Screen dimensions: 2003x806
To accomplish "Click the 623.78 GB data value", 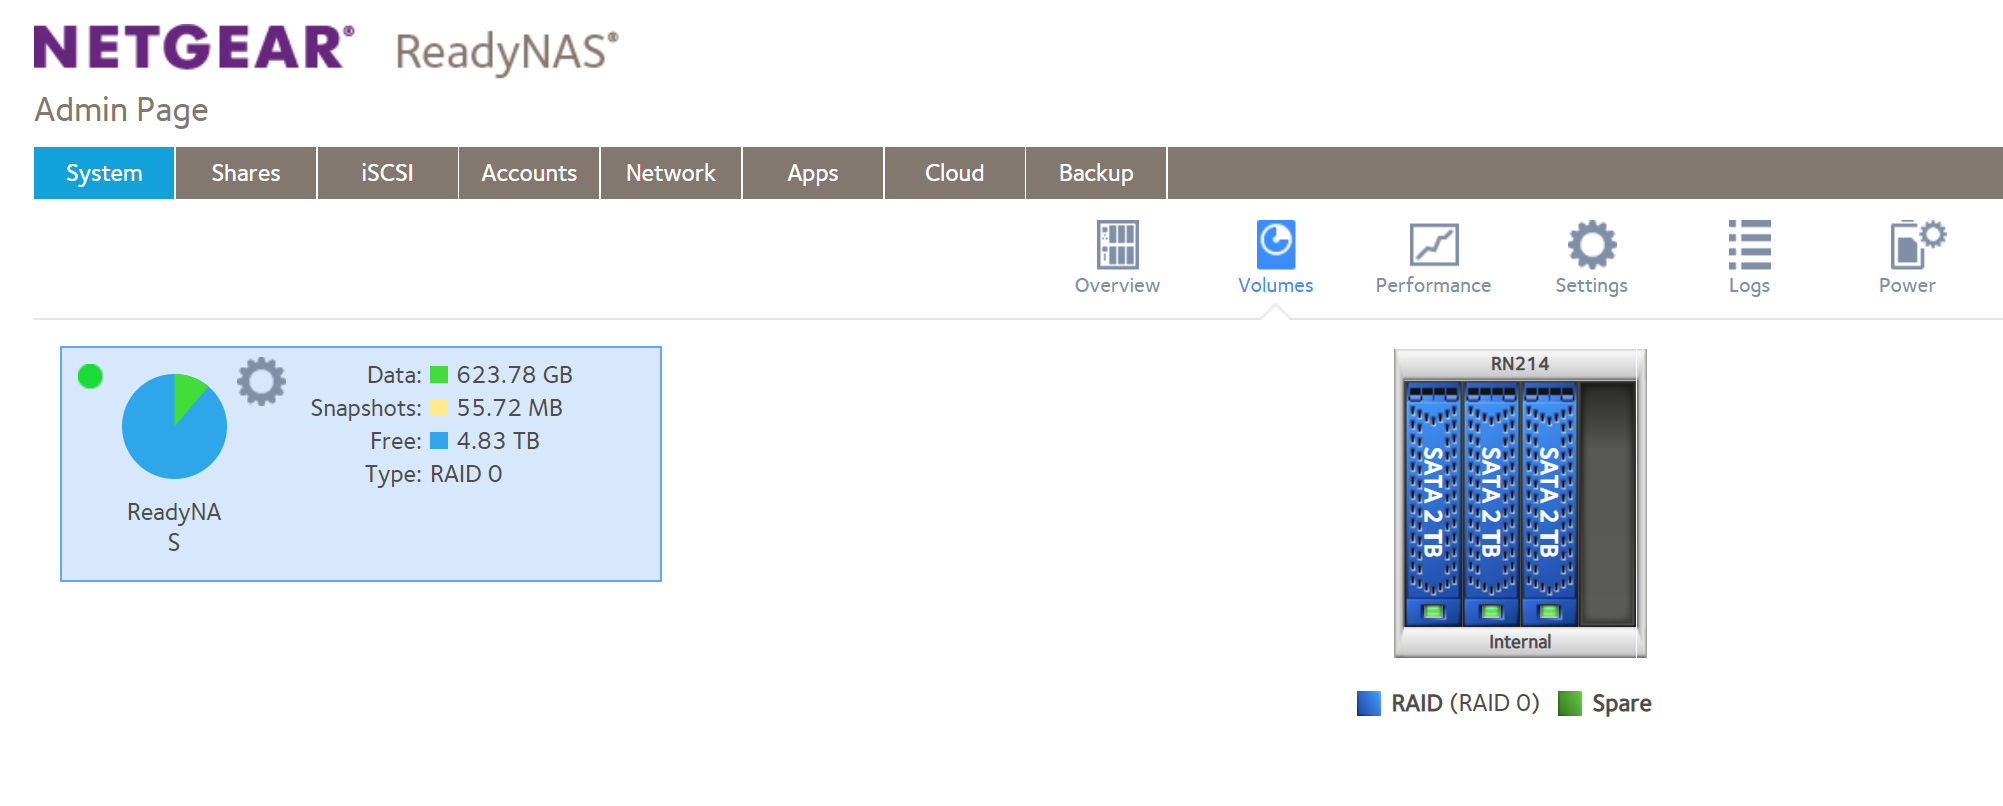I will click(515, 375).
